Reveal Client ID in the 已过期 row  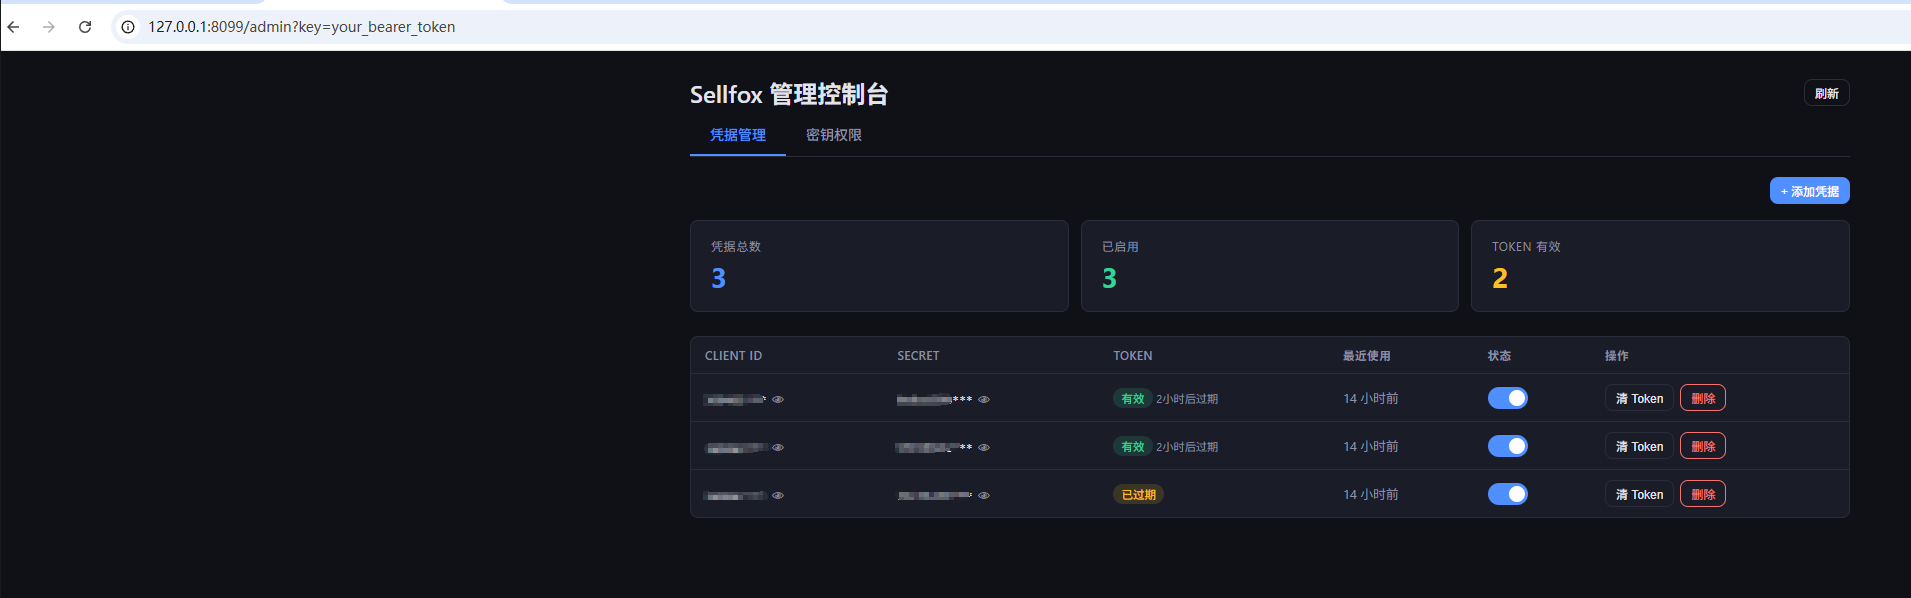click(778, 495)
